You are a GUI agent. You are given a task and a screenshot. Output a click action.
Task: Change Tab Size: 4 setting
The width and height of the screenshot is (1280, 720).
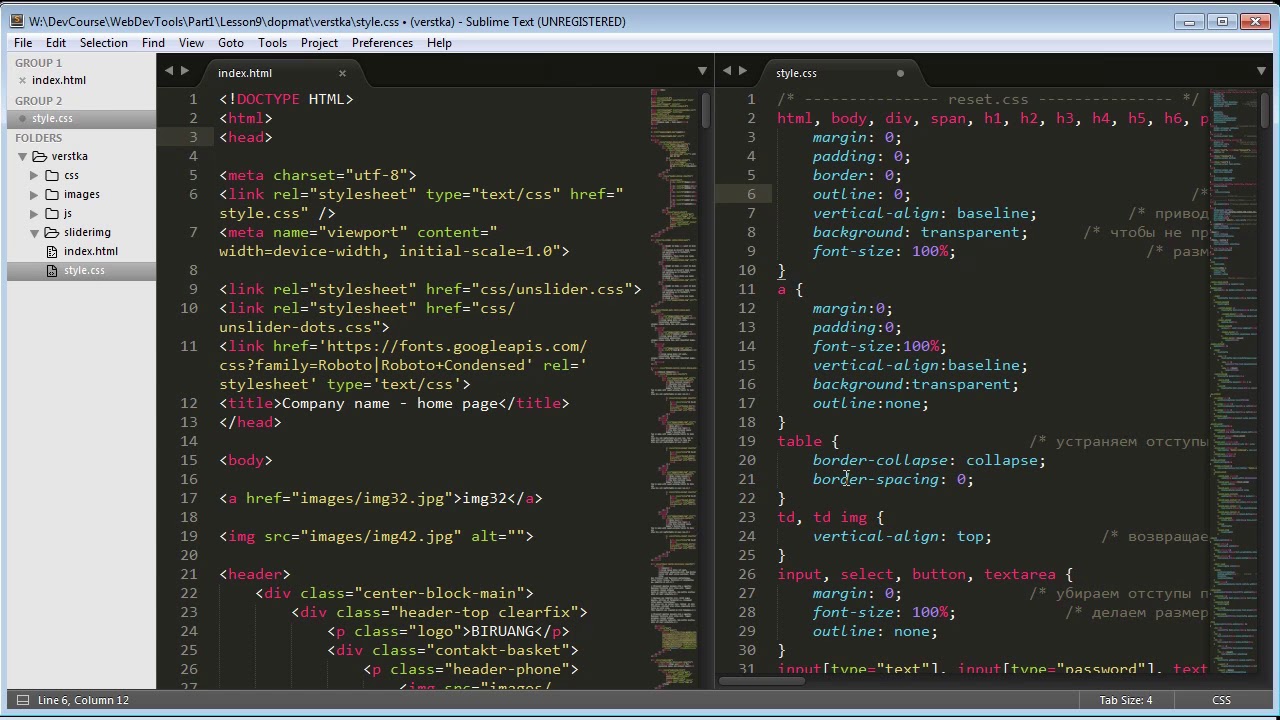click(1126, 700)
